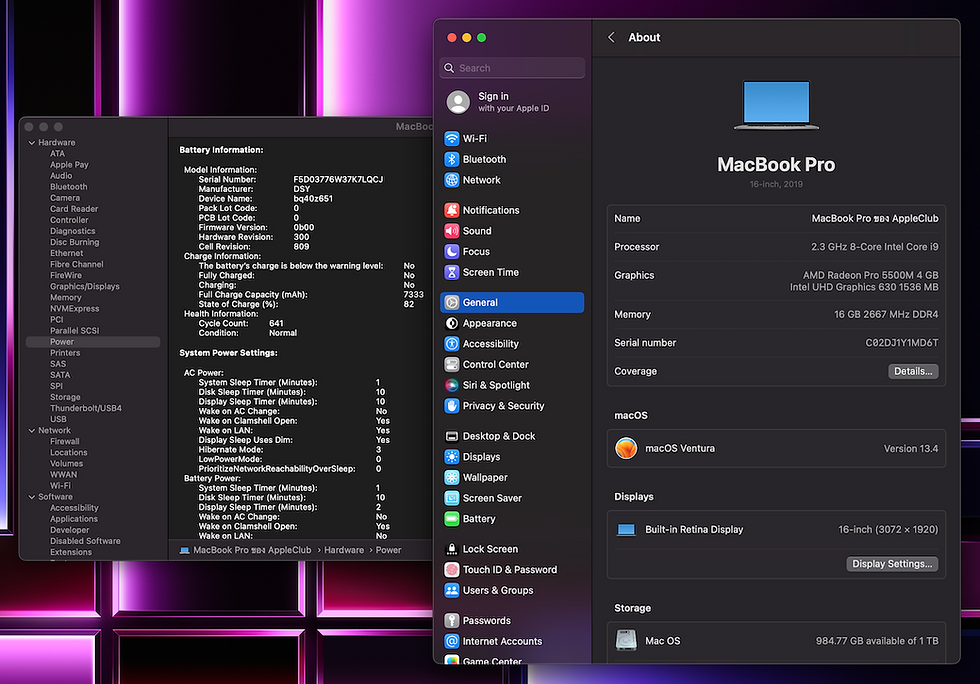This screenshot has width=980, height=684.
Task: Click the computer Name field in About
Action: coord(776,219)
